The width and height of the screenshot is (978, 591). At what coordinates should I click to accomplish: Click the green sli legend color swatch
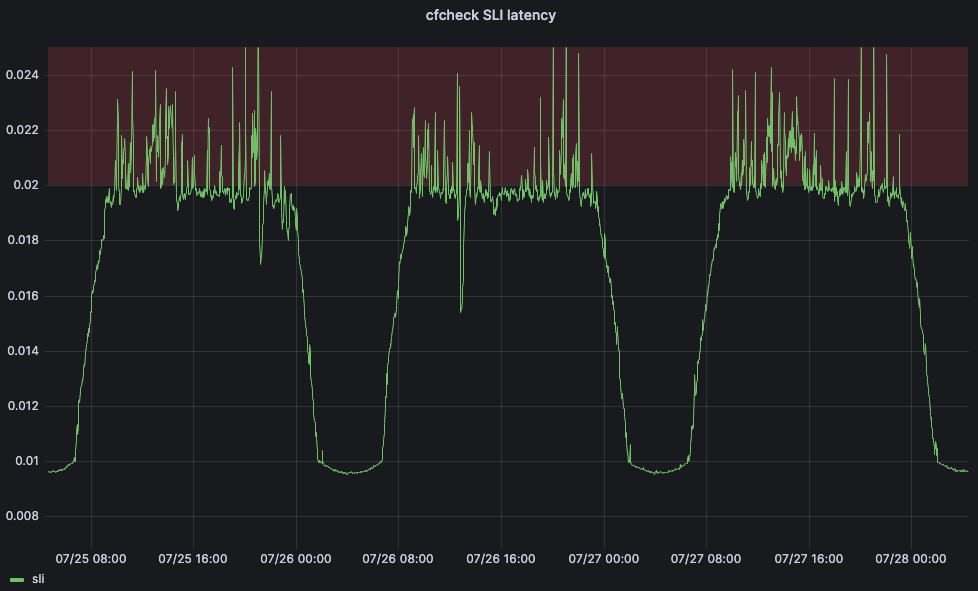click(x=16, y=580)
